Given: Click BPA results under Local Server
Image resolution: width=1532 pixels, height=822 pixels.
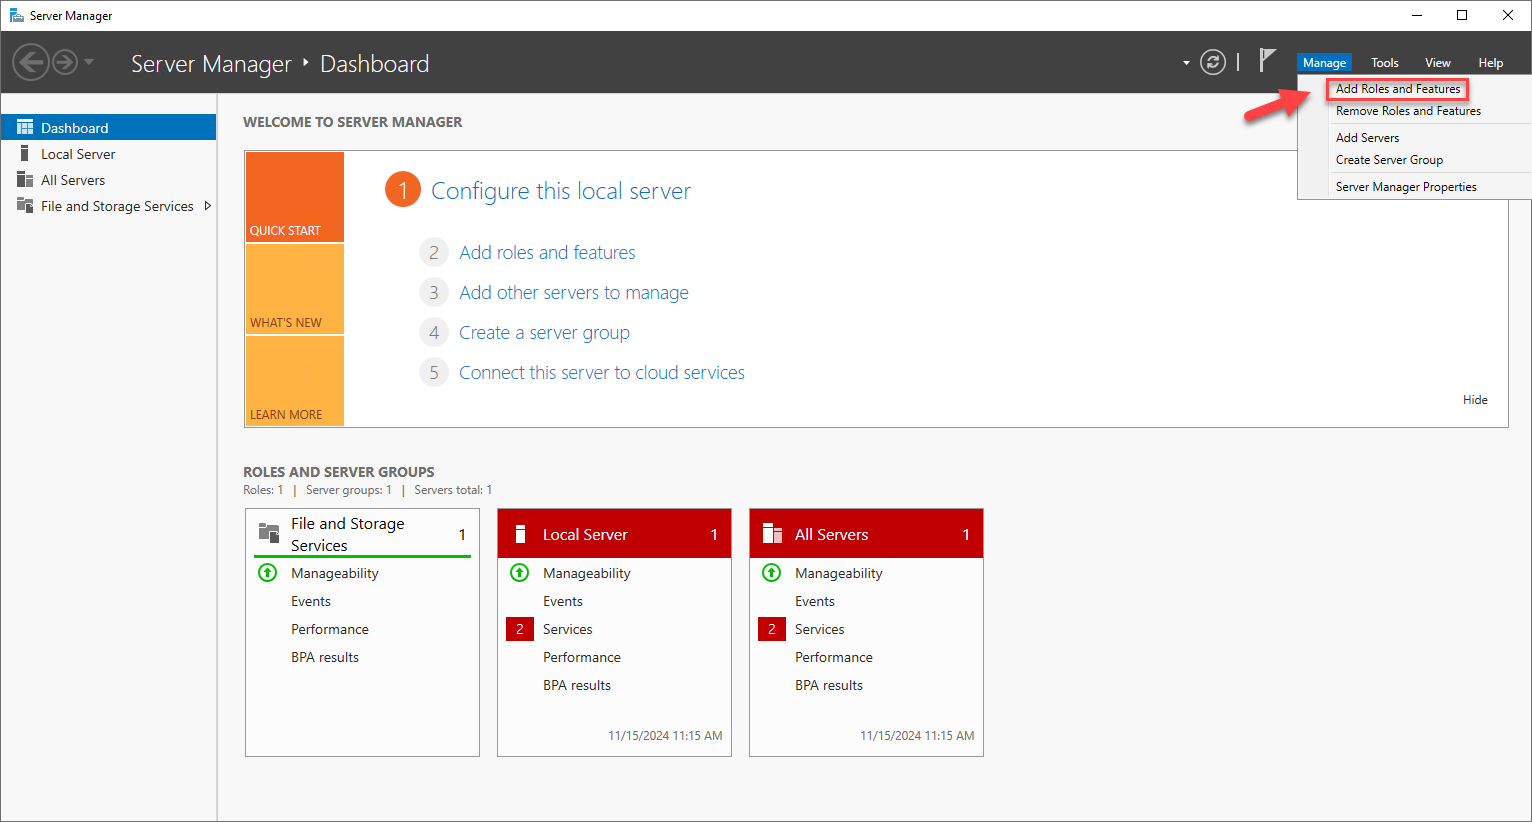Looking at the screenshot, I should point(577,685).
